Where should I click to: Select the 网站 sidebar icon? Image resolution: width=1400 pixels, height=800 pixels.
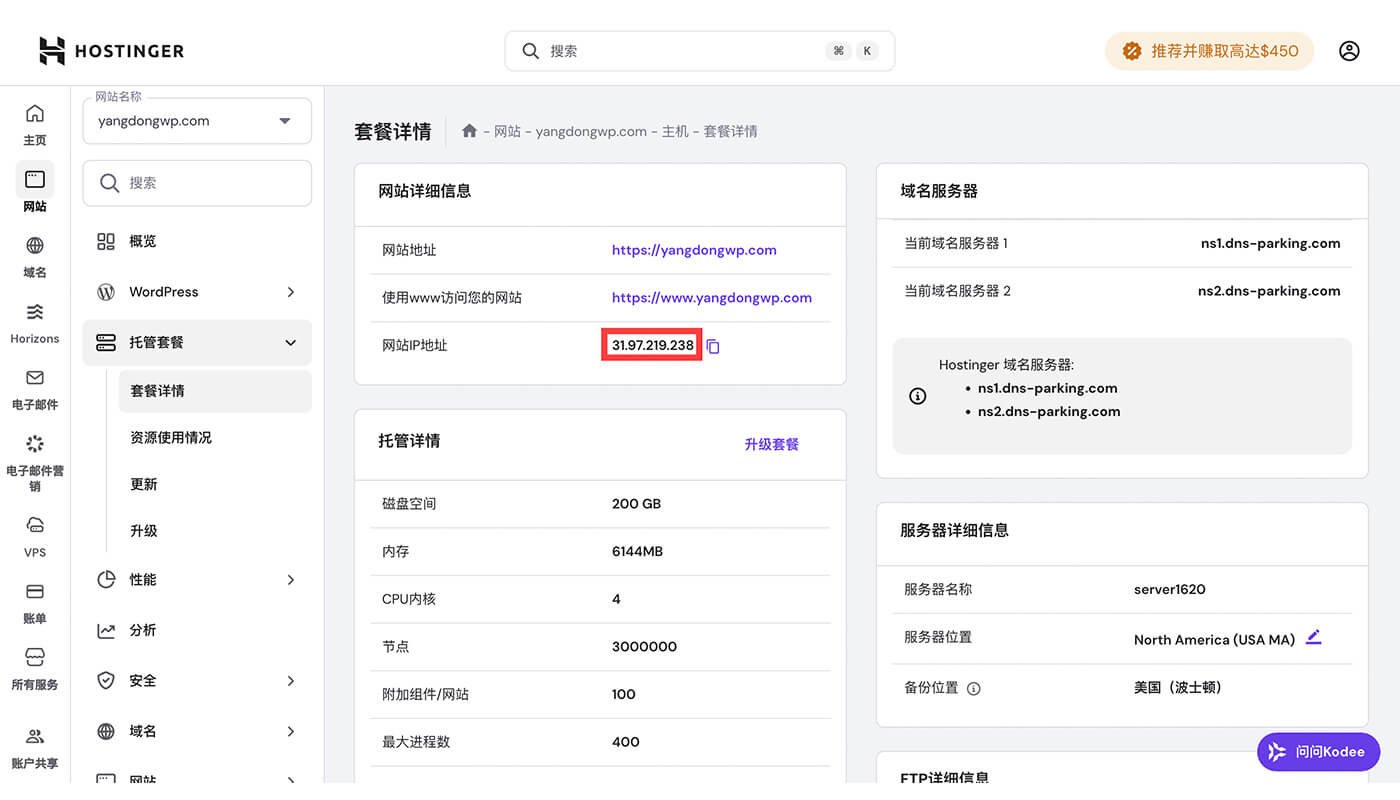tap(34, 190)
